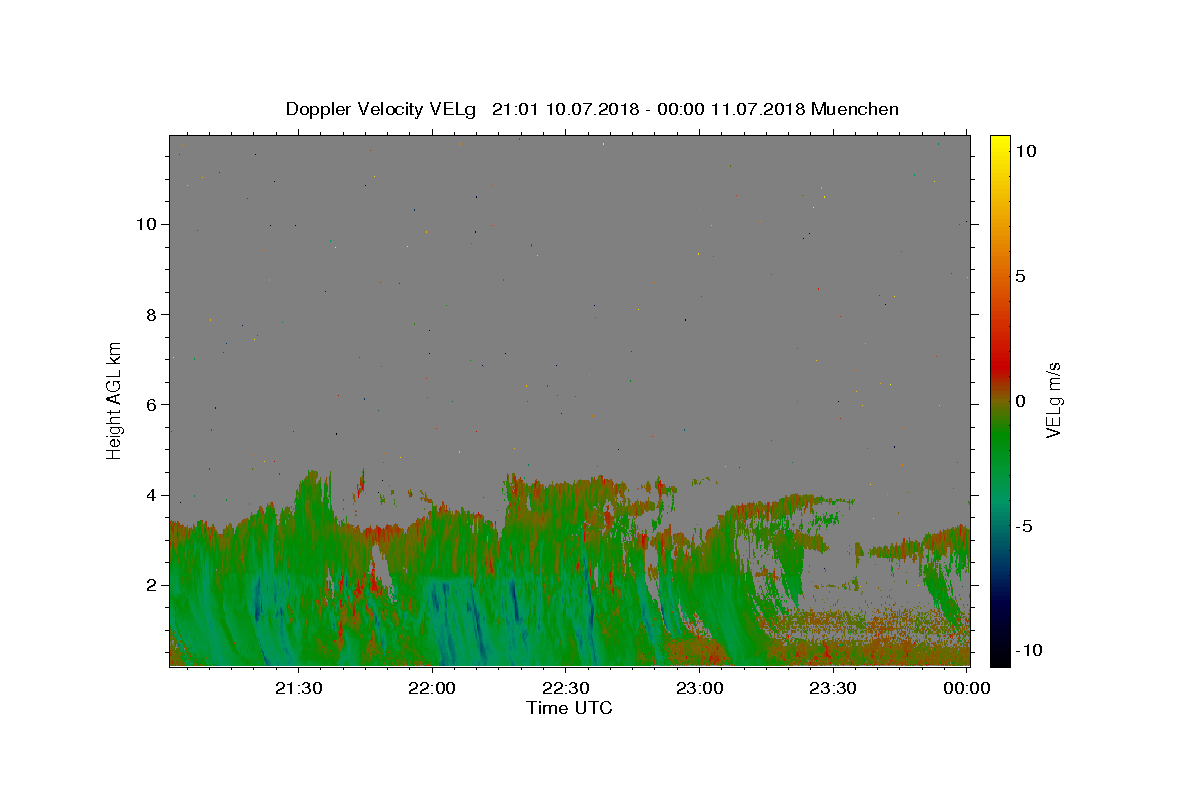This screenshot has width=1200, height=800.
Task: Click the height tick label 6
Action: coord(153,404)
